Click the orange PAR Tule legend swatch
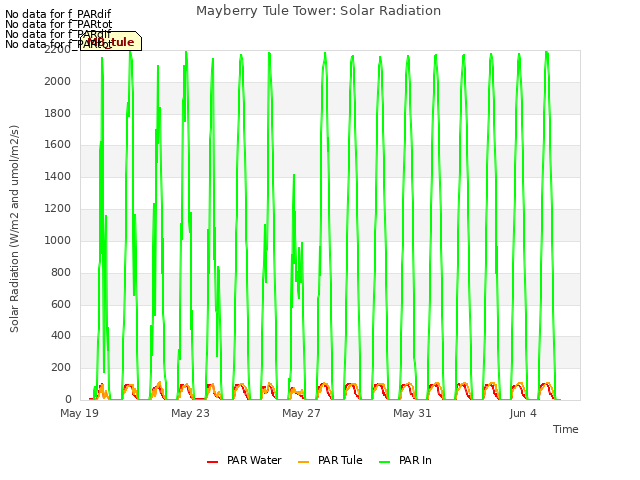Screen dimensions: 640x480 click(303, 462)
